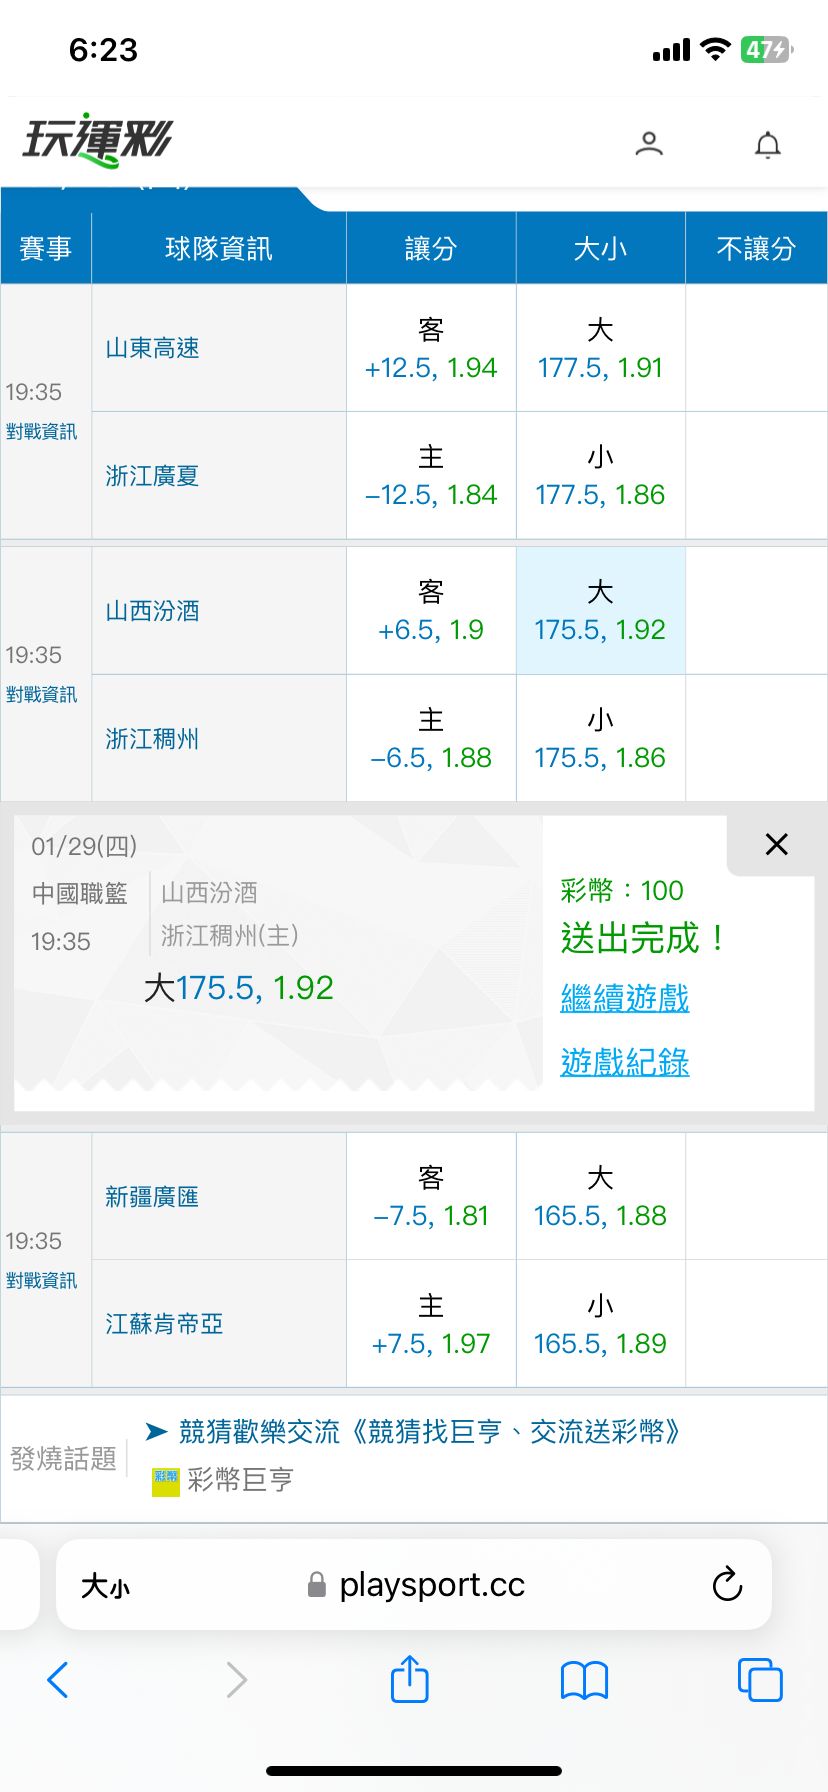Image resolution: width=828 pixels, height=1792 pixels.
Task: Tap the 玩運彩 logo
Action: point(98,140)
